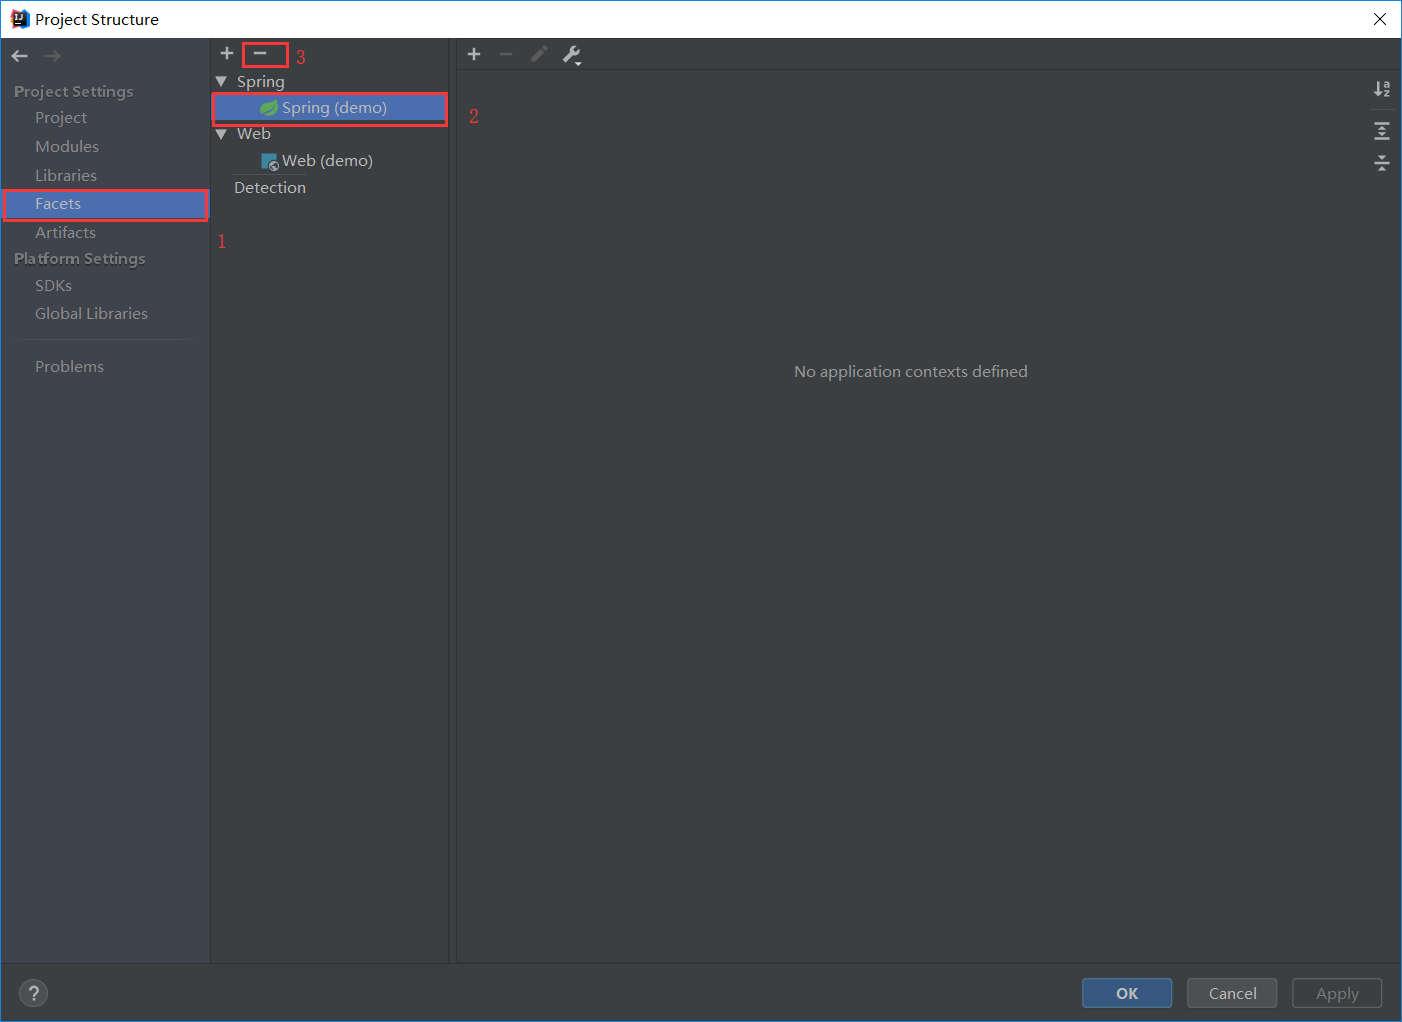Click the sort alphabetically icon

(1382, 89)
